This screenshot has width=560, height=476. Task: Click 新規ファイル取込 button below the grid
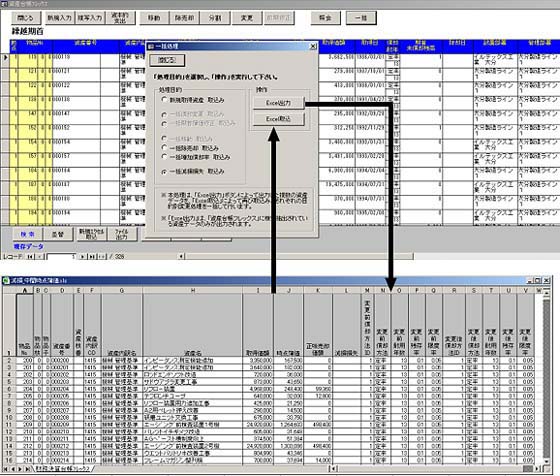click(x=91, y=234)
